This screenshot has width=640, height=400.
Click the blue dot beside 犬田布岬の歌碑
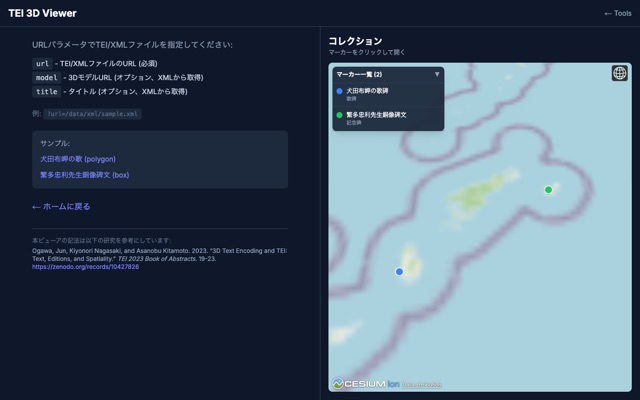[339, 91]
